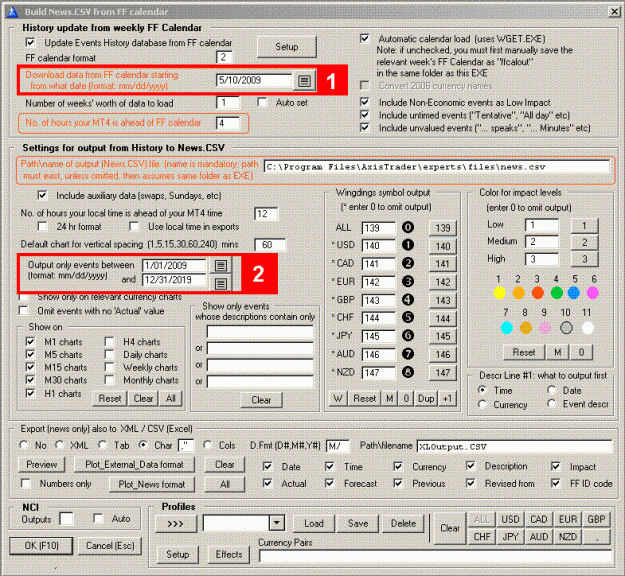Select Date radio for Descr Line #1
This screenshot has height=576, width=625.
(552, 390)
